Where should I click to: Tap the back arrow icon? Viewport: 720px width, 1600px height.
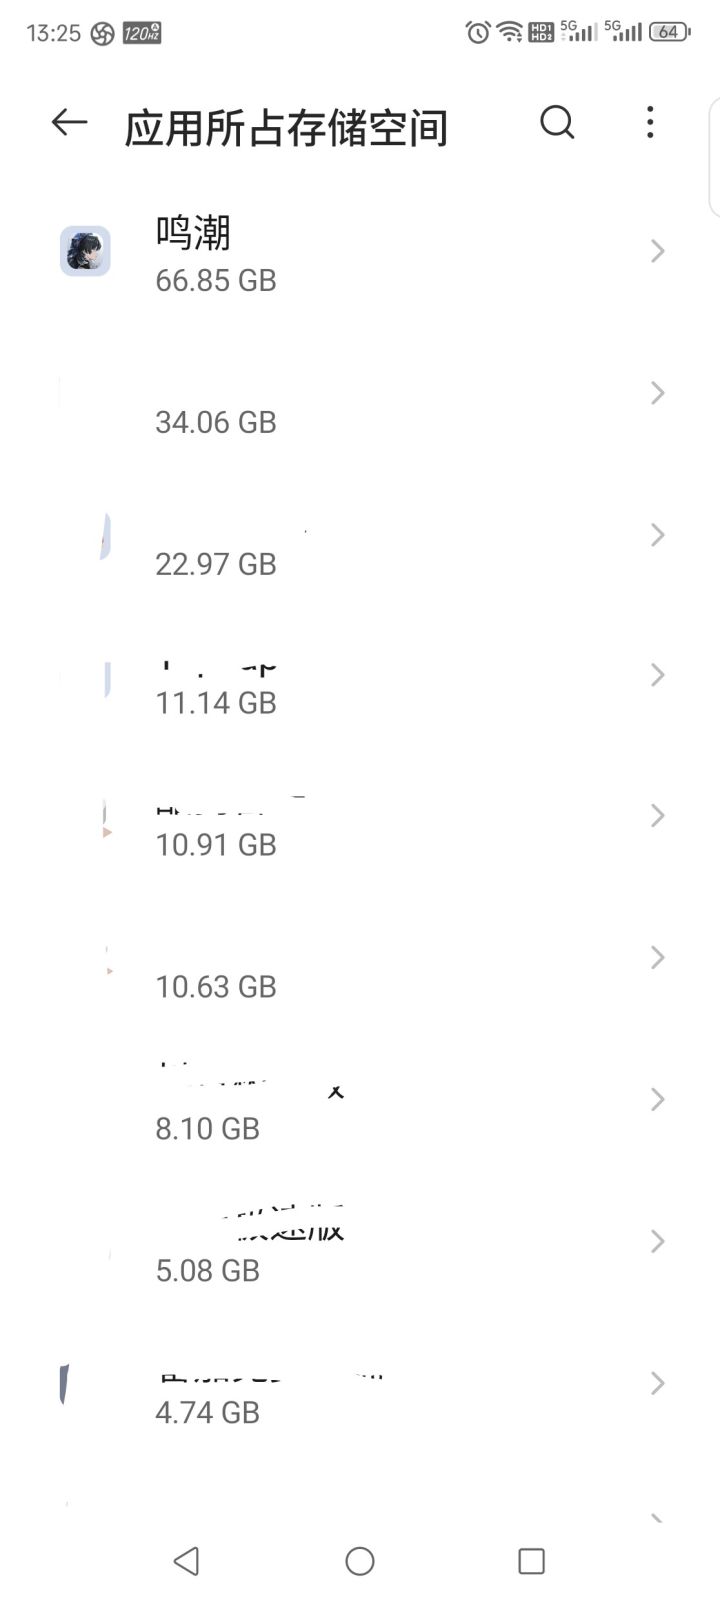(x=69, y=123)
